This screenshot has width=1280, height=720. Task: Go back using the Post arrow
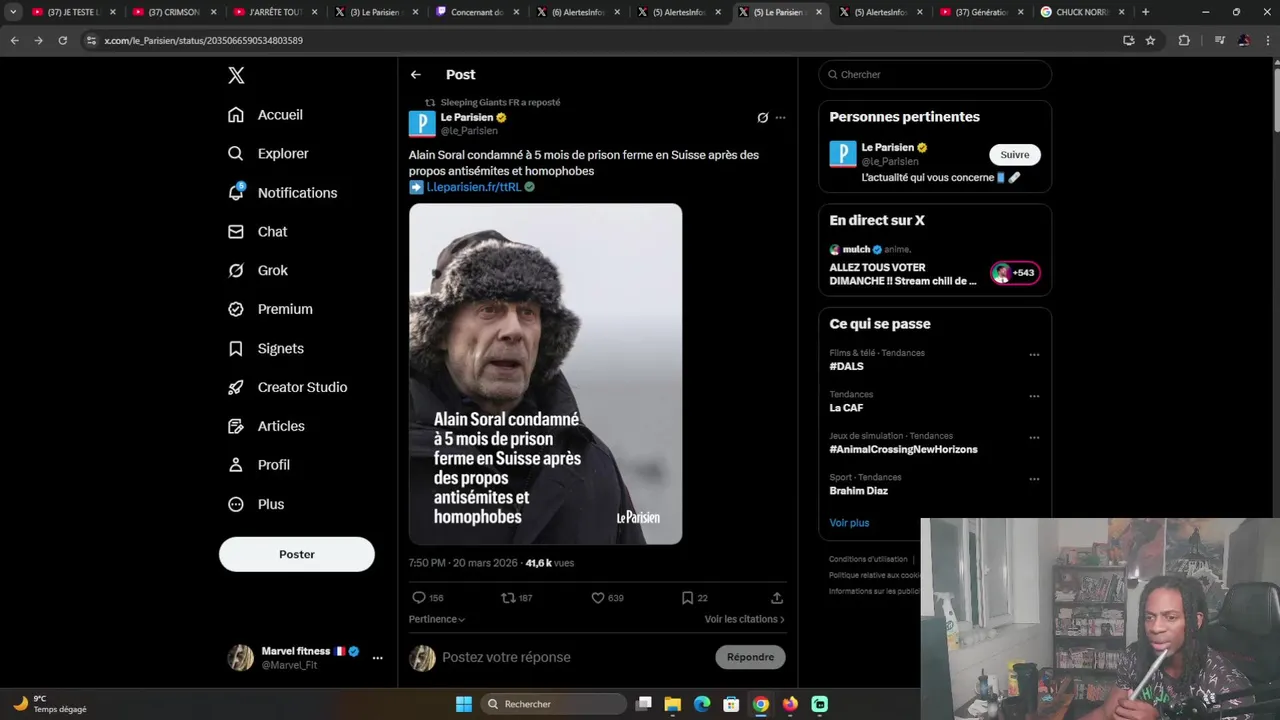[416, 75]
